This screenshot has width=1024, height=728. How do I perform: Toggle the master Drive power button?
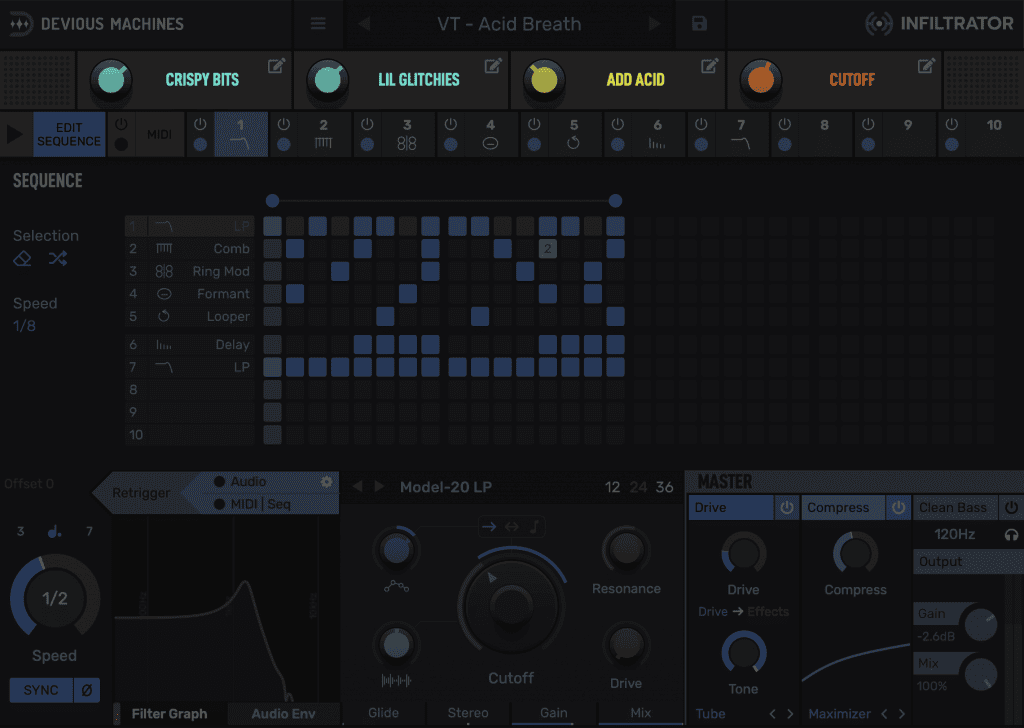[x=786, y=508]
